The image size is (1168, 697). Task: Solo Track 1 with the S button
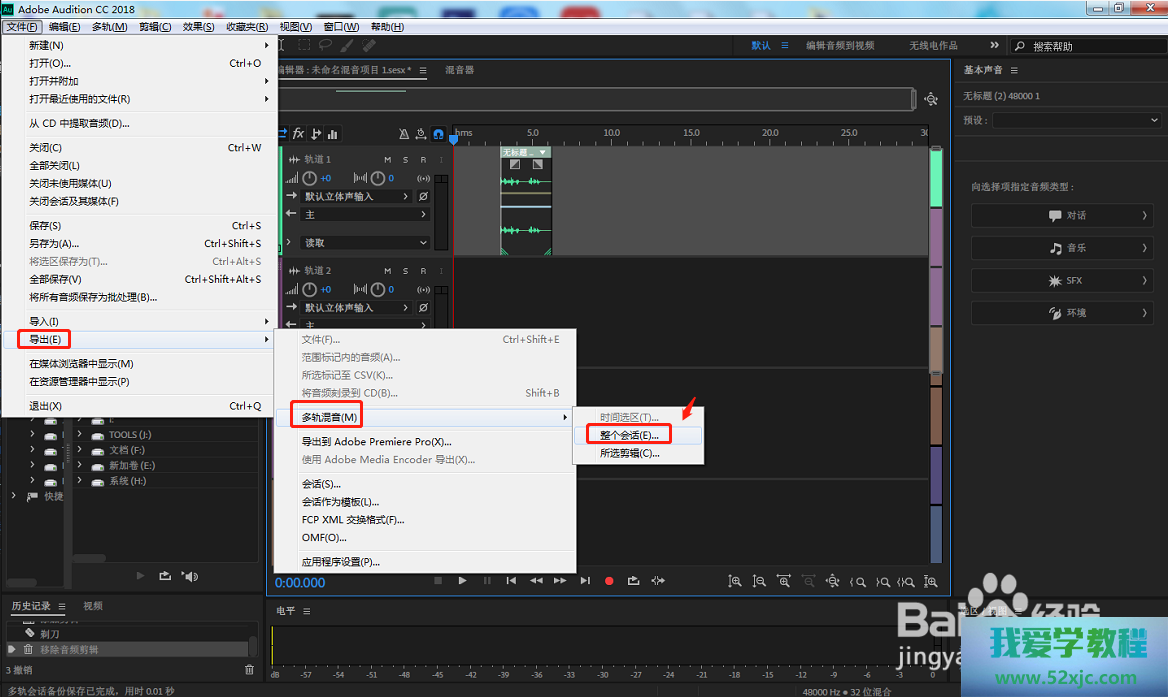[x=405, y=160]
